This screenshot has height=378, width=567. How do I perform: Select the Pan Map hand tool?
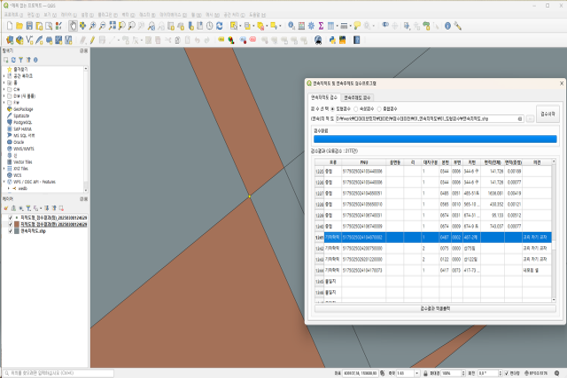[x=73, y=26]
